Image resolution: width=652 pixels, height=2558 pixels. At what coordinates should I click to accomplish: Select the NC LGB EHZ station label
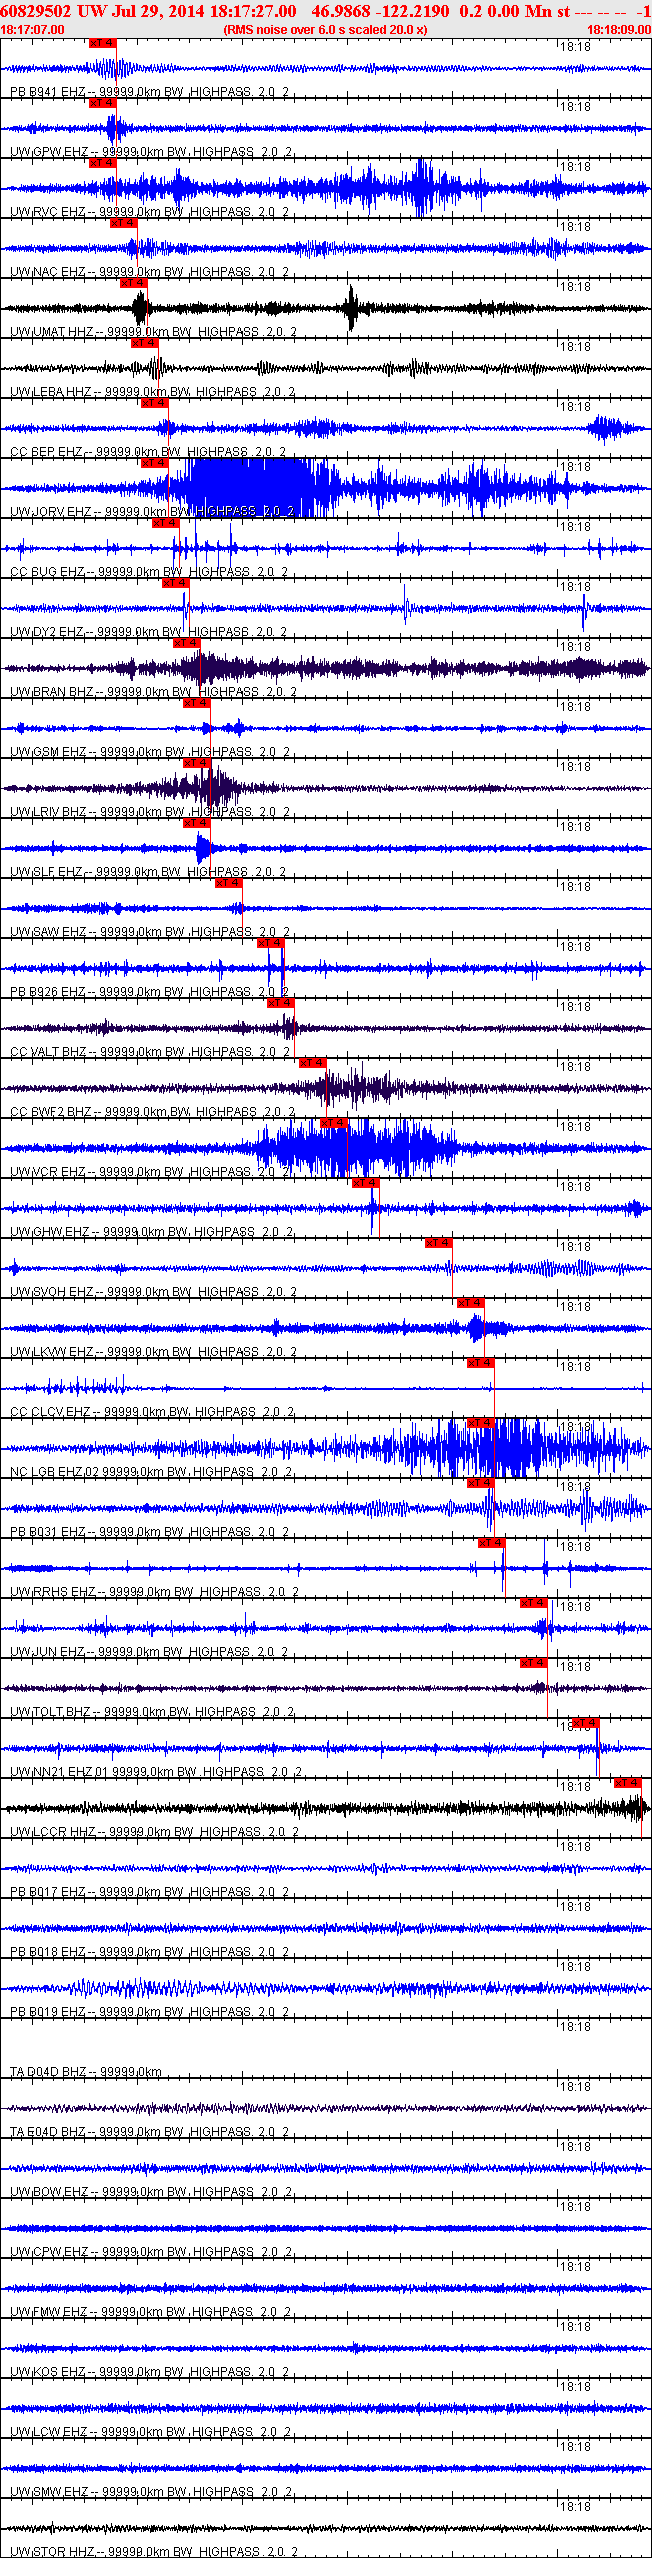pyautogui.click(x=48, y=1472)
